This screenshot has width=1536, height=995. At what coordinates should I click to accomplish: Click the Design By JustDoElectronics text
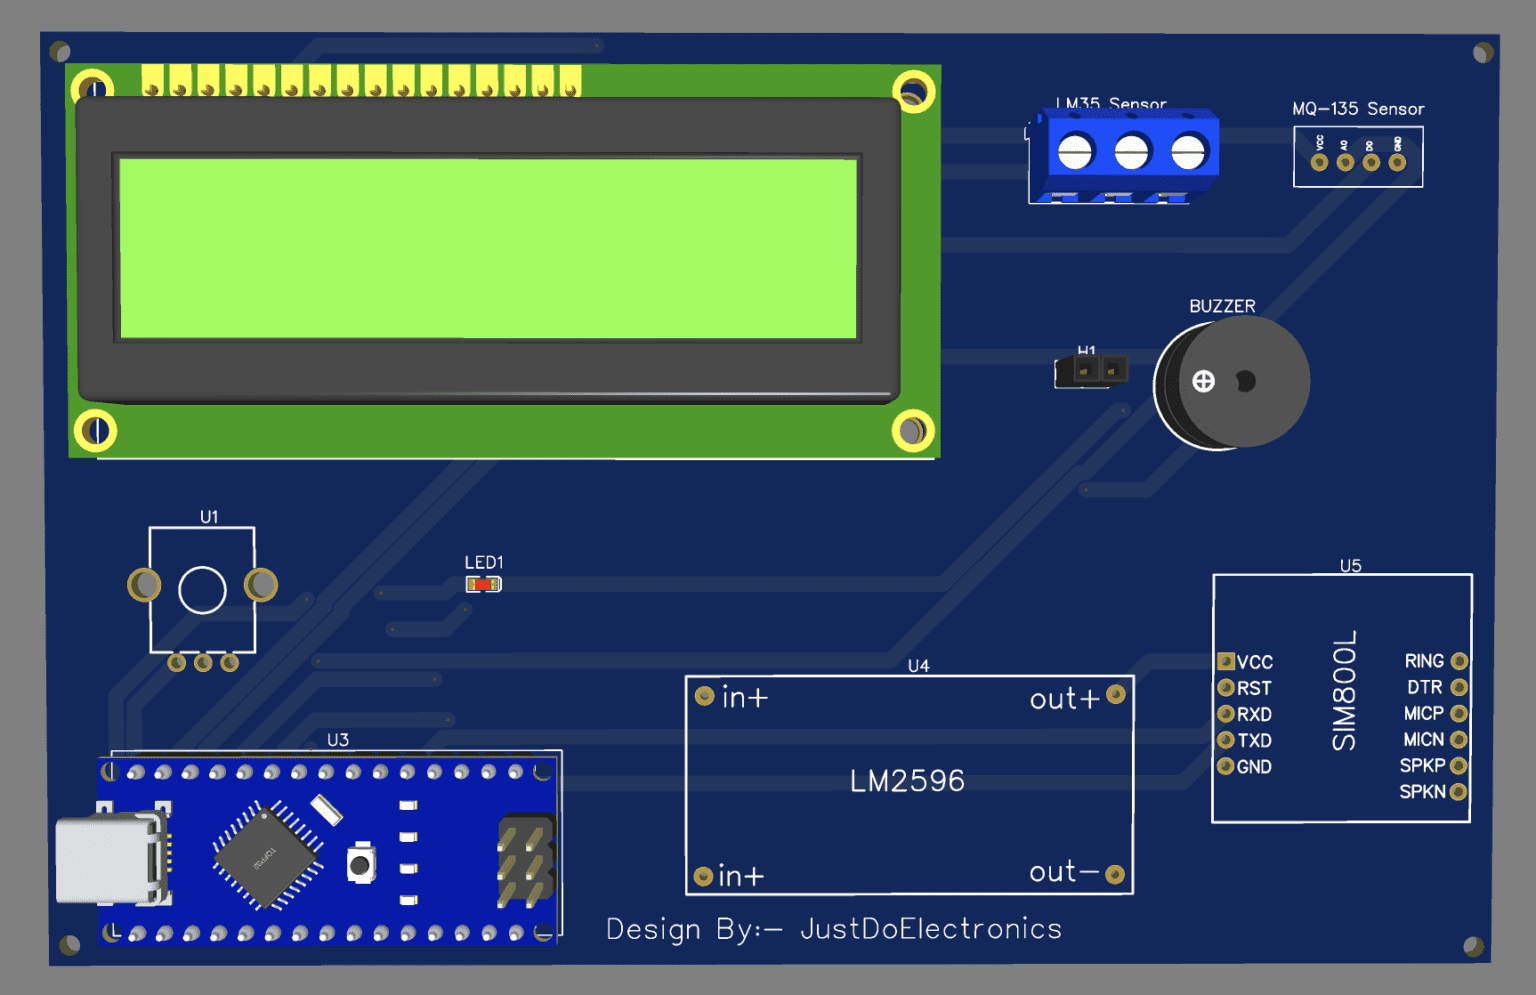click(x=833, y=929)
